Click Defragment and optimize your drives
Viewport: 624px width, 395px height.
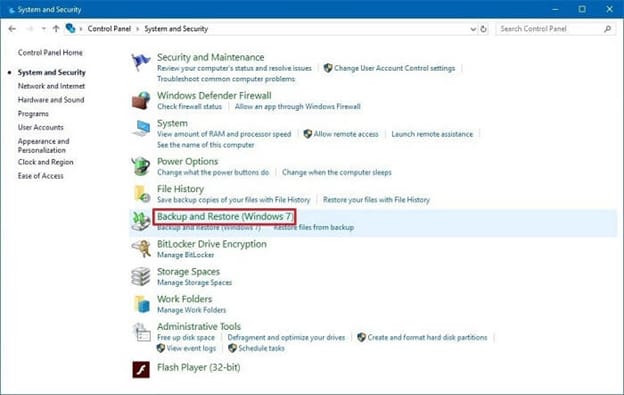[x=287, y=337]
